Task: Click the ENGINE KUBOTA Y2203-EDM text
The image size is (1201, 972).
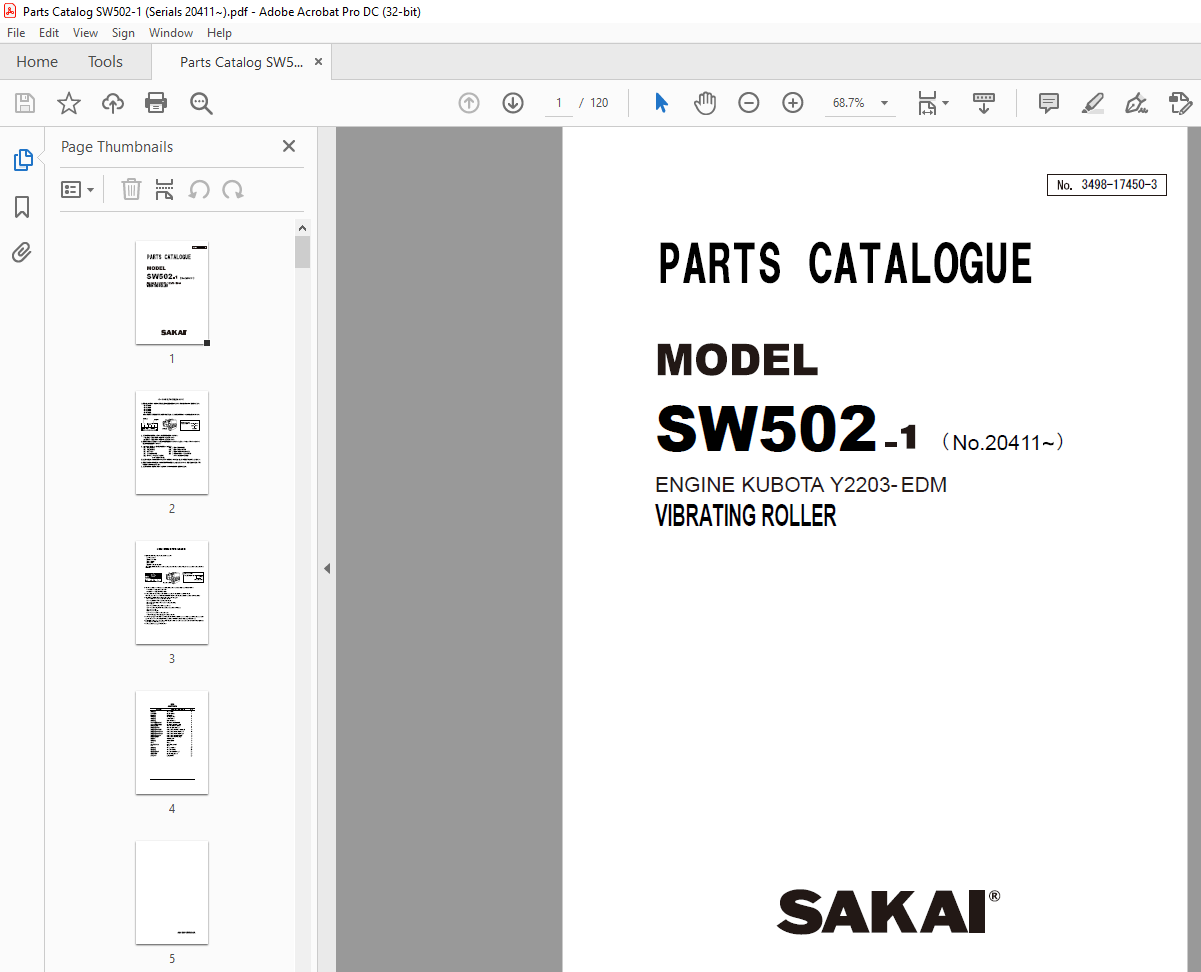Action: (801, 485)
